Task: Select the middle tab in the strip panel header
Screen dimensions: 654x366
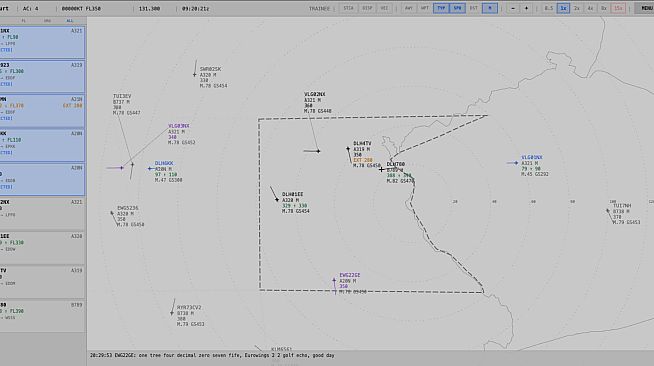Action: click(47, 21)
